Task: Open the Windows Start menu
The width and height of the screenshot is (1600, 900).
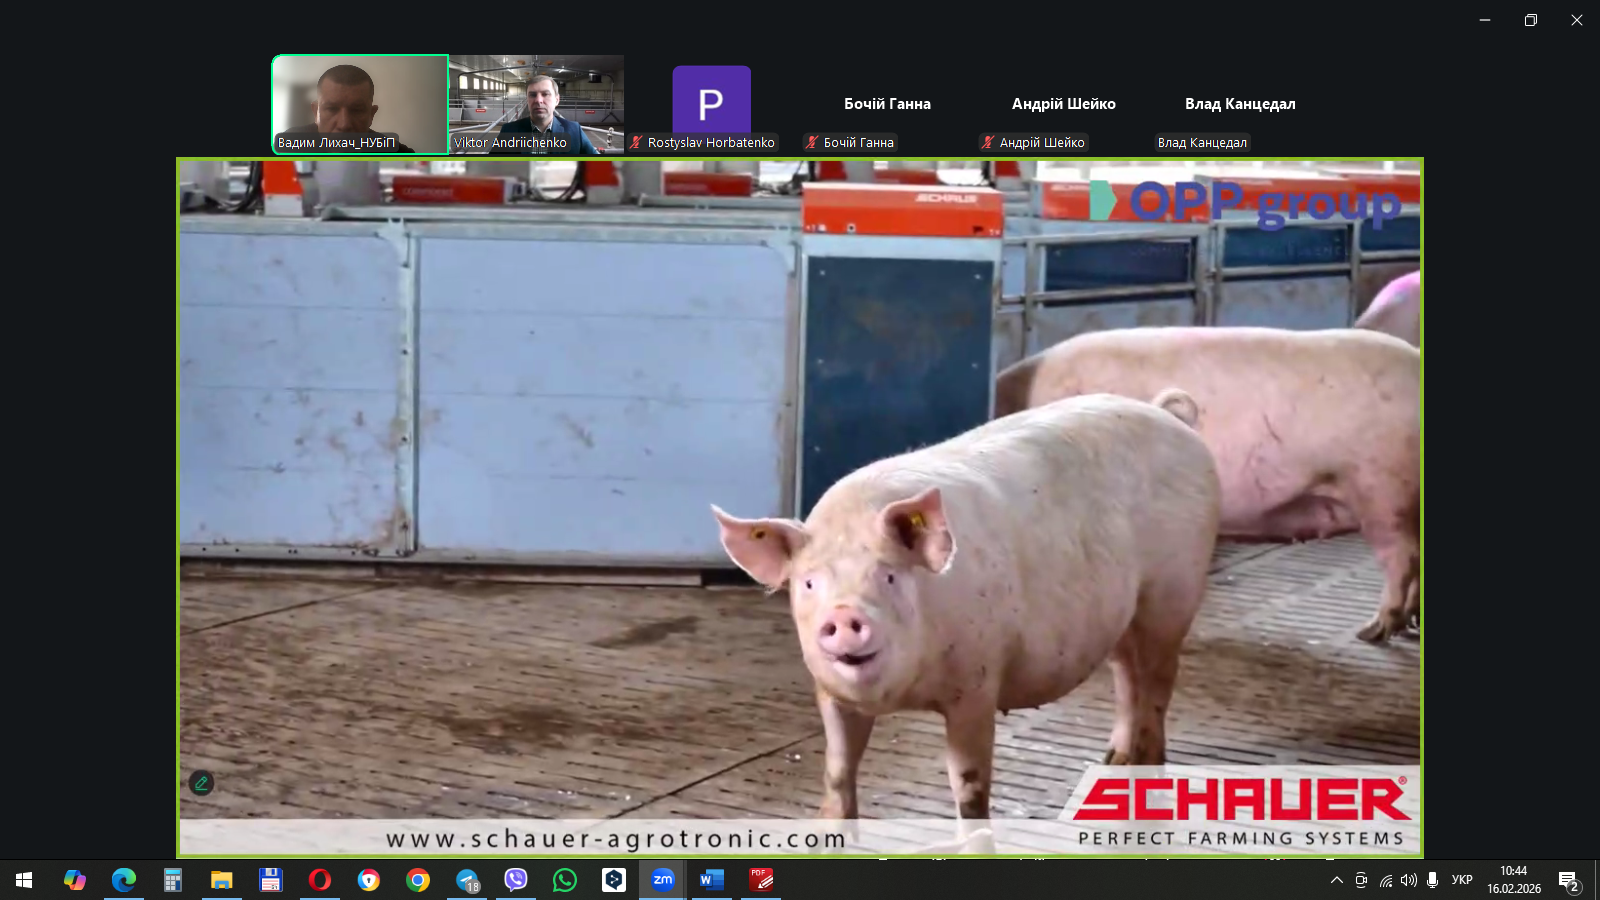Action: pyautogui.click(x=24, y=880)
